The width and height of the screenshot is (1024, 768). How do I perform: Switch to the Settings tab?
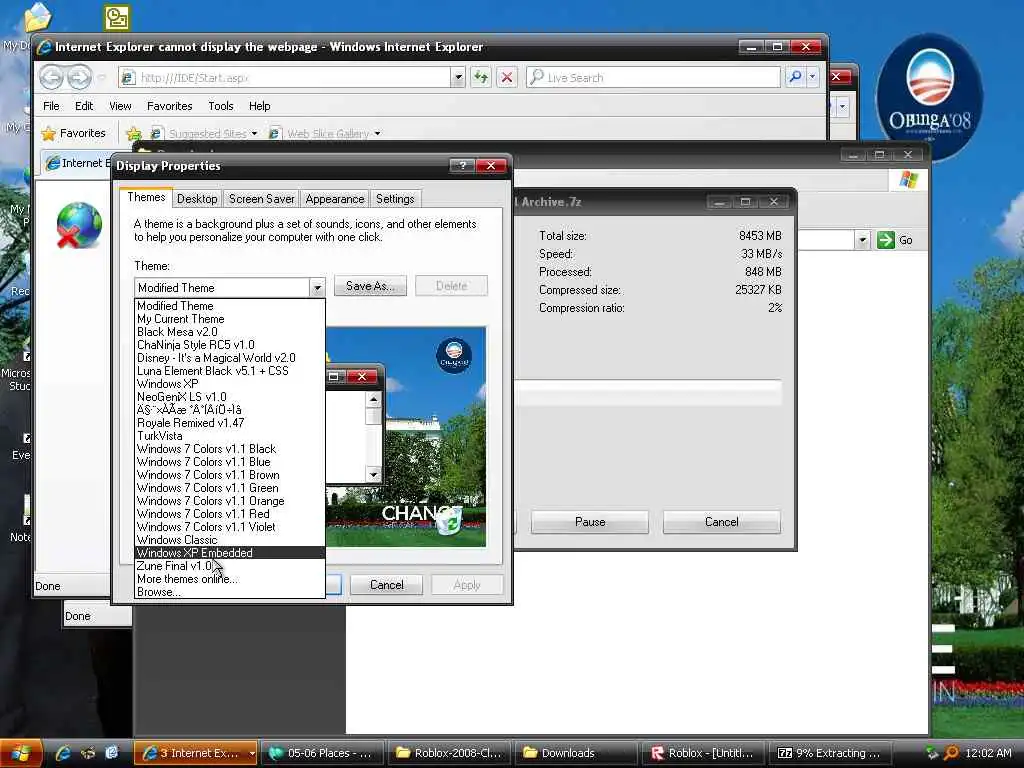tap(395, 199)
